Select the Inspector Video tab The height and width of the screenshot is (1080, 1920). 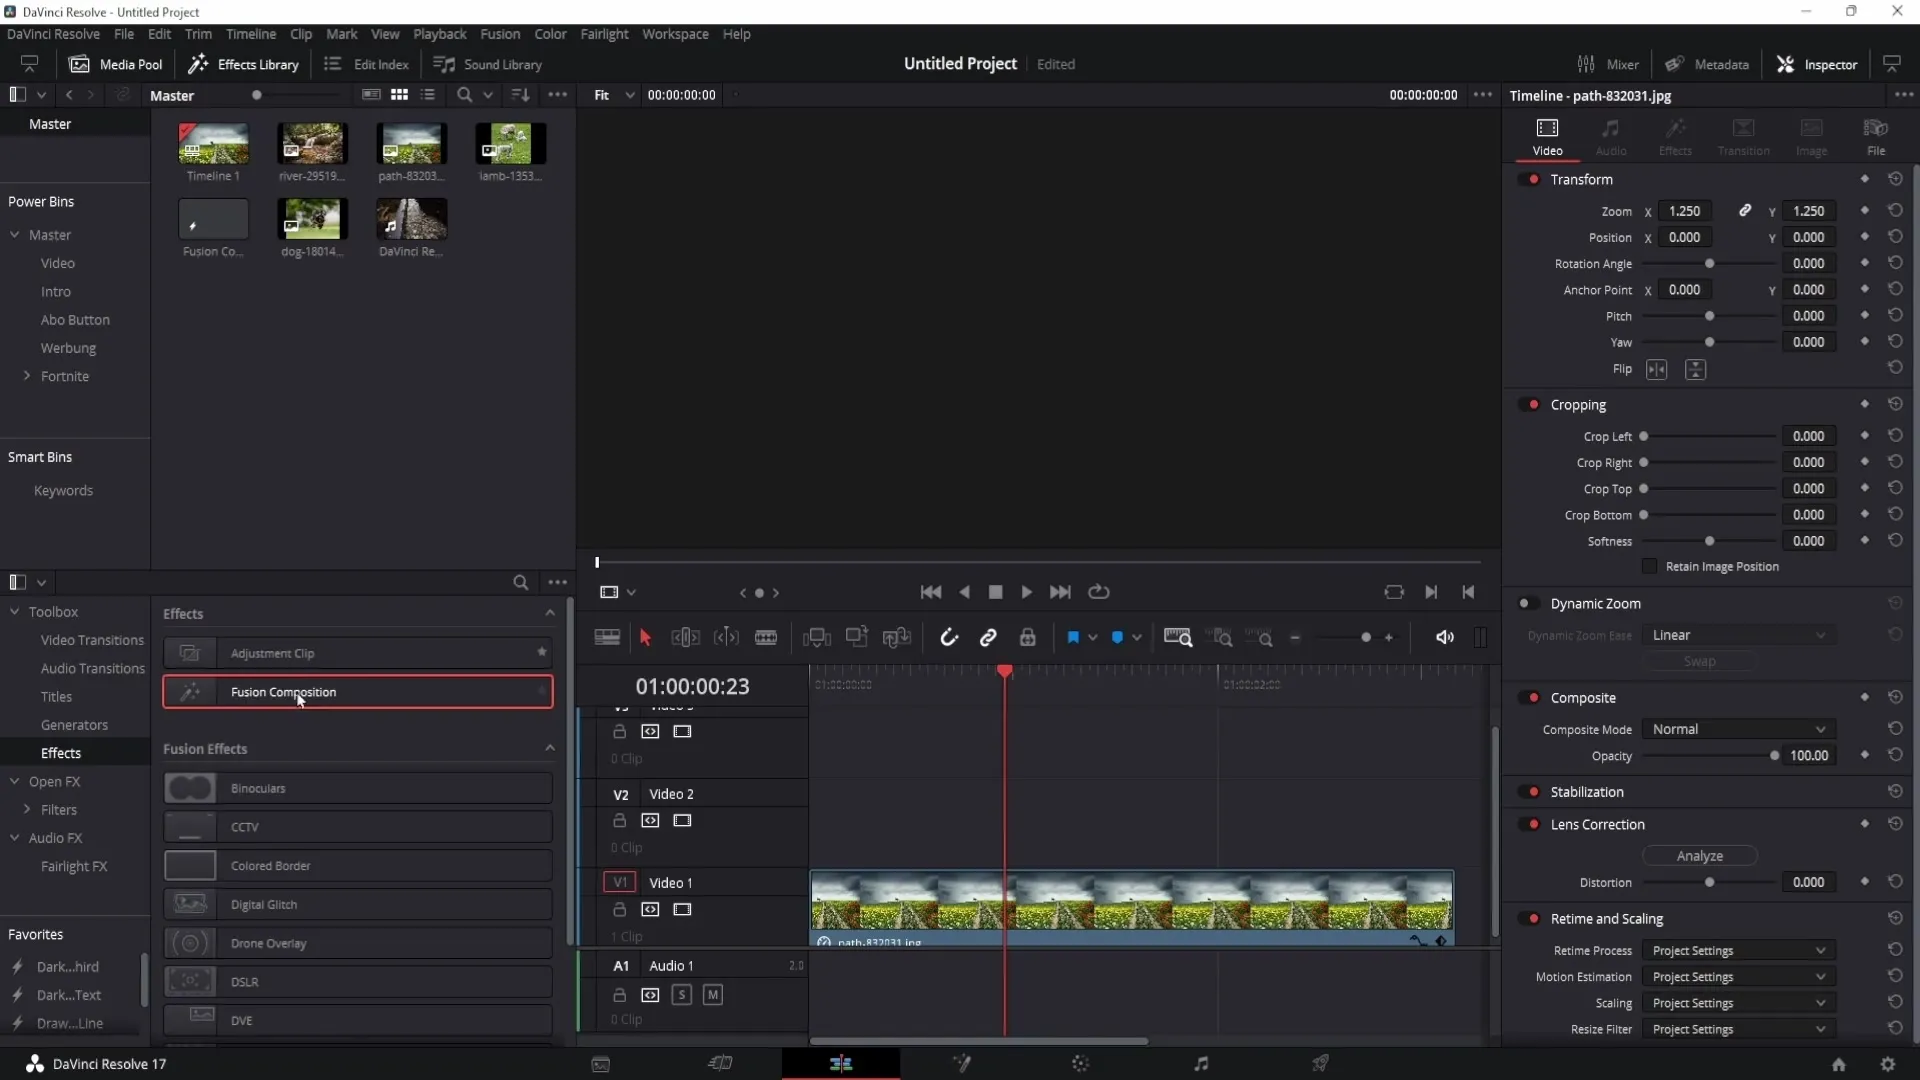coord(1547,137)
